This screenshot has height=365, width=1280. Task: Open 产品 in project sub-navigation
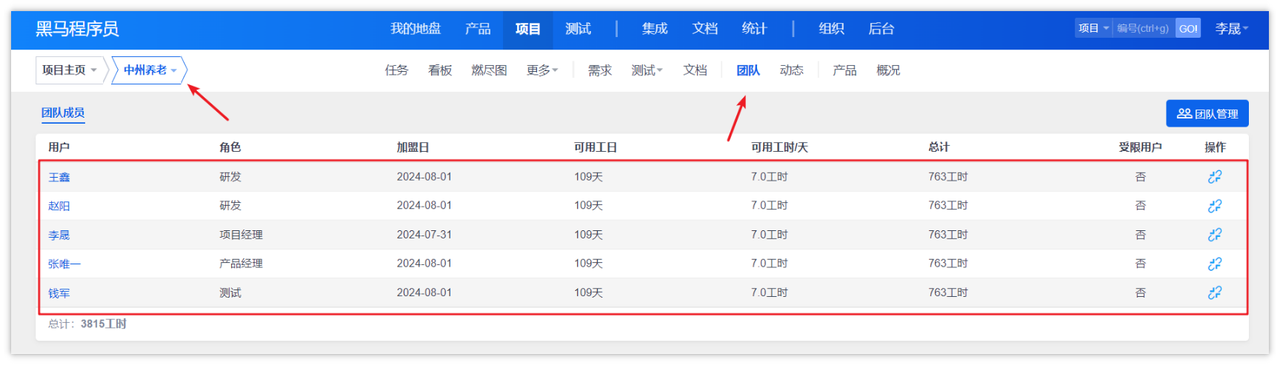[x=845, y=71]
